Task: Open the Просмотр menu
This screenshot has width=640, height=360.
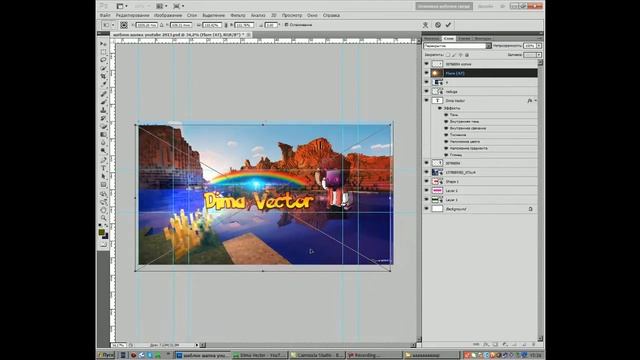Action: tap(292, 16)
